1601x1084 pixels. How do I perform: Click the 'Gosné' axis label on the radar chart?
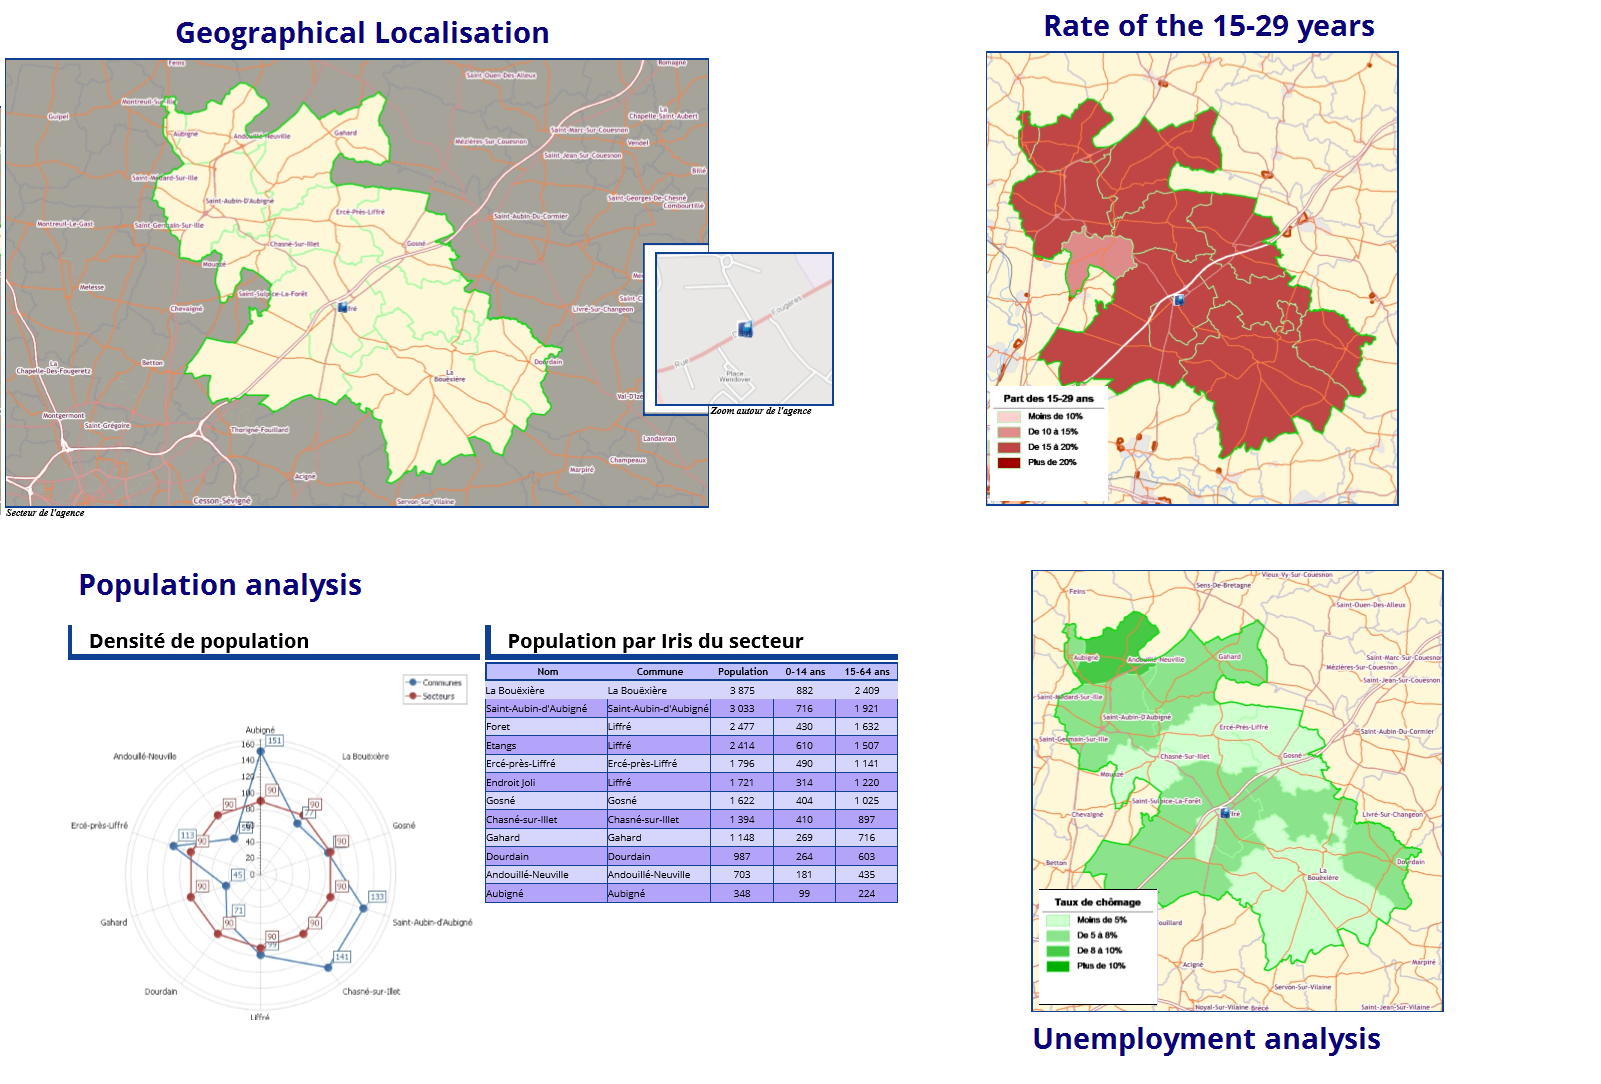coord(404,825)
